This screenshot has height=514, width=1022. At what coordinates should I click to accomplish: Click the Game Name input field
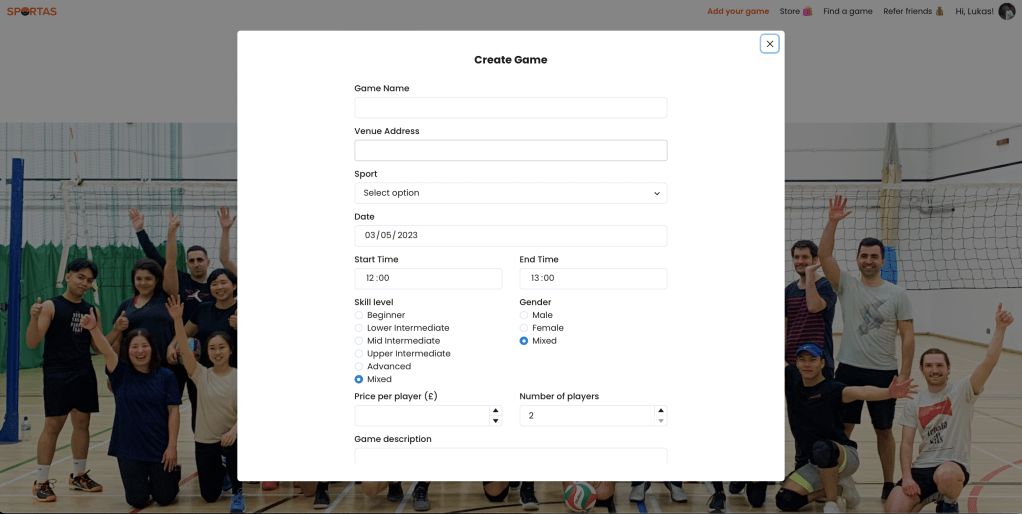pyautogui.click(x=510, y=108)
